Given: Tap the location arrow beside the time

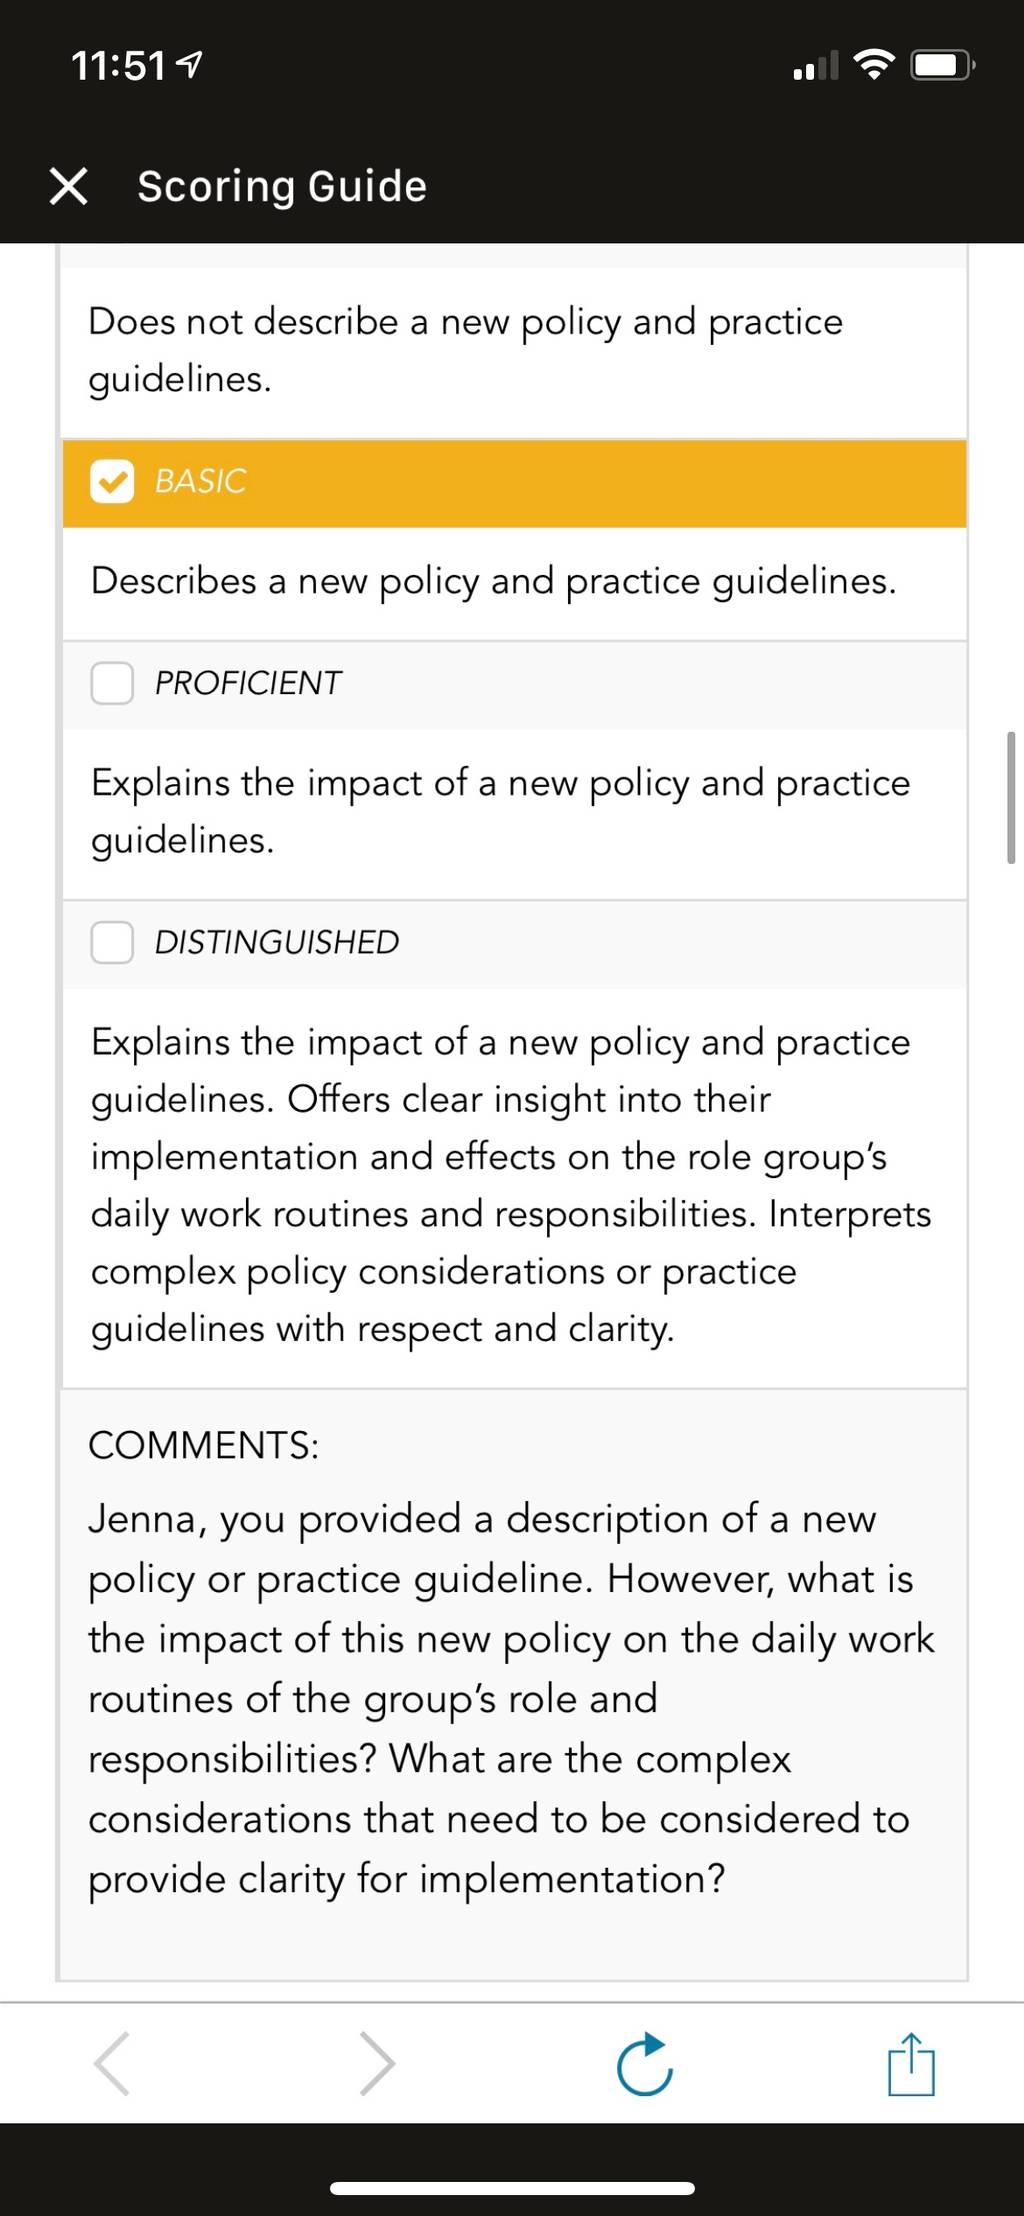Looking at the screenshot, I should pos(189,66).
